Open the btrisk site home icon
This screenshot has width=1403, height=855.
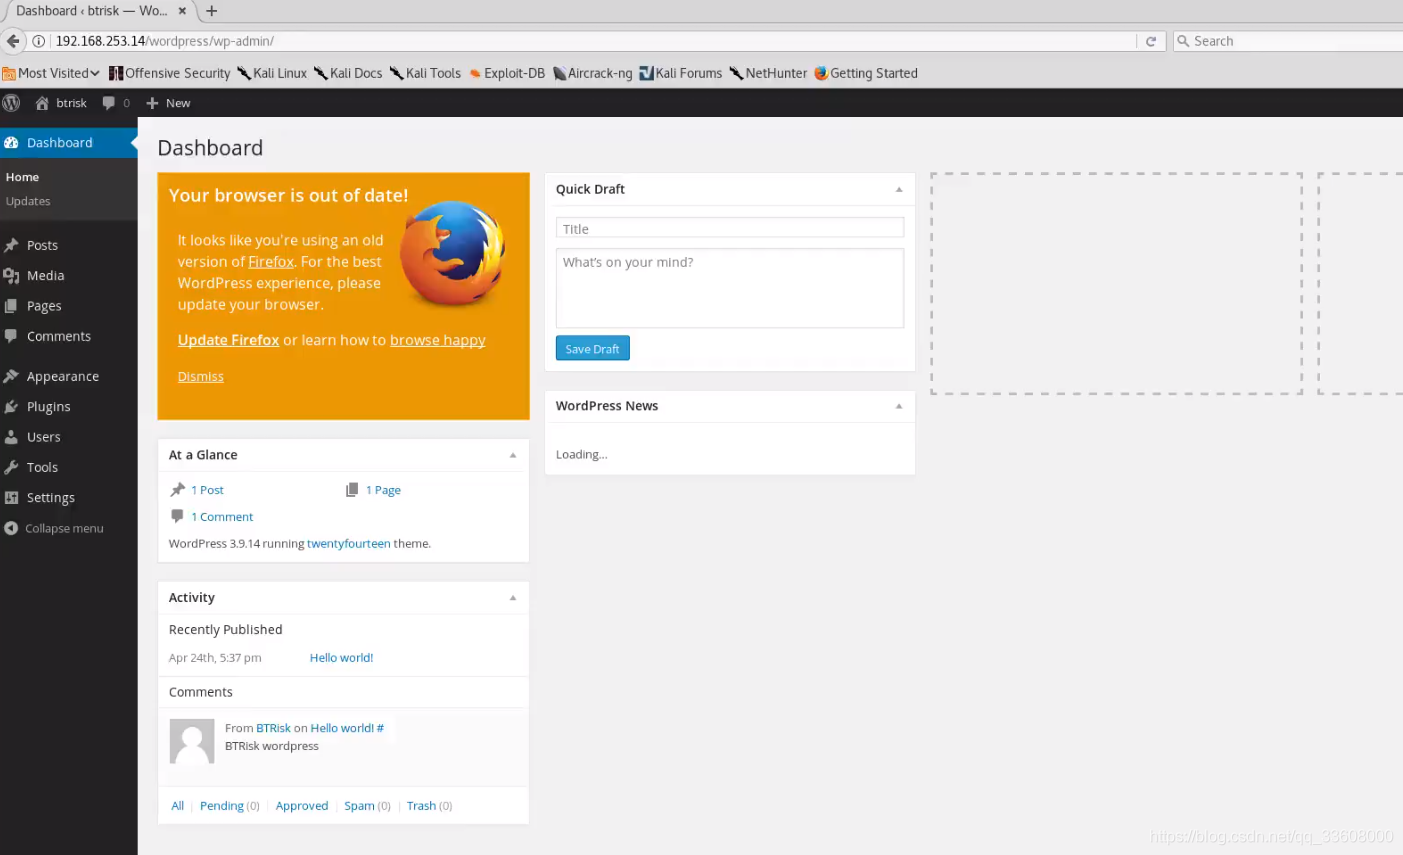[42, 103]
